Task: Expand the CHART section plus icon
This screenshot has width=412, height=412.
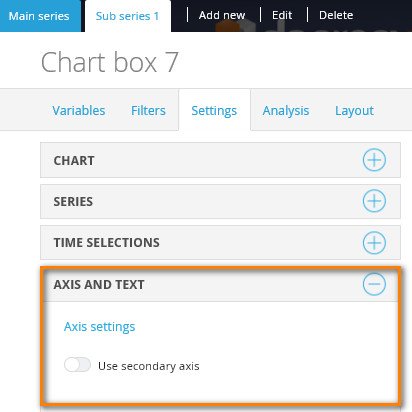Action: [374, 160]
